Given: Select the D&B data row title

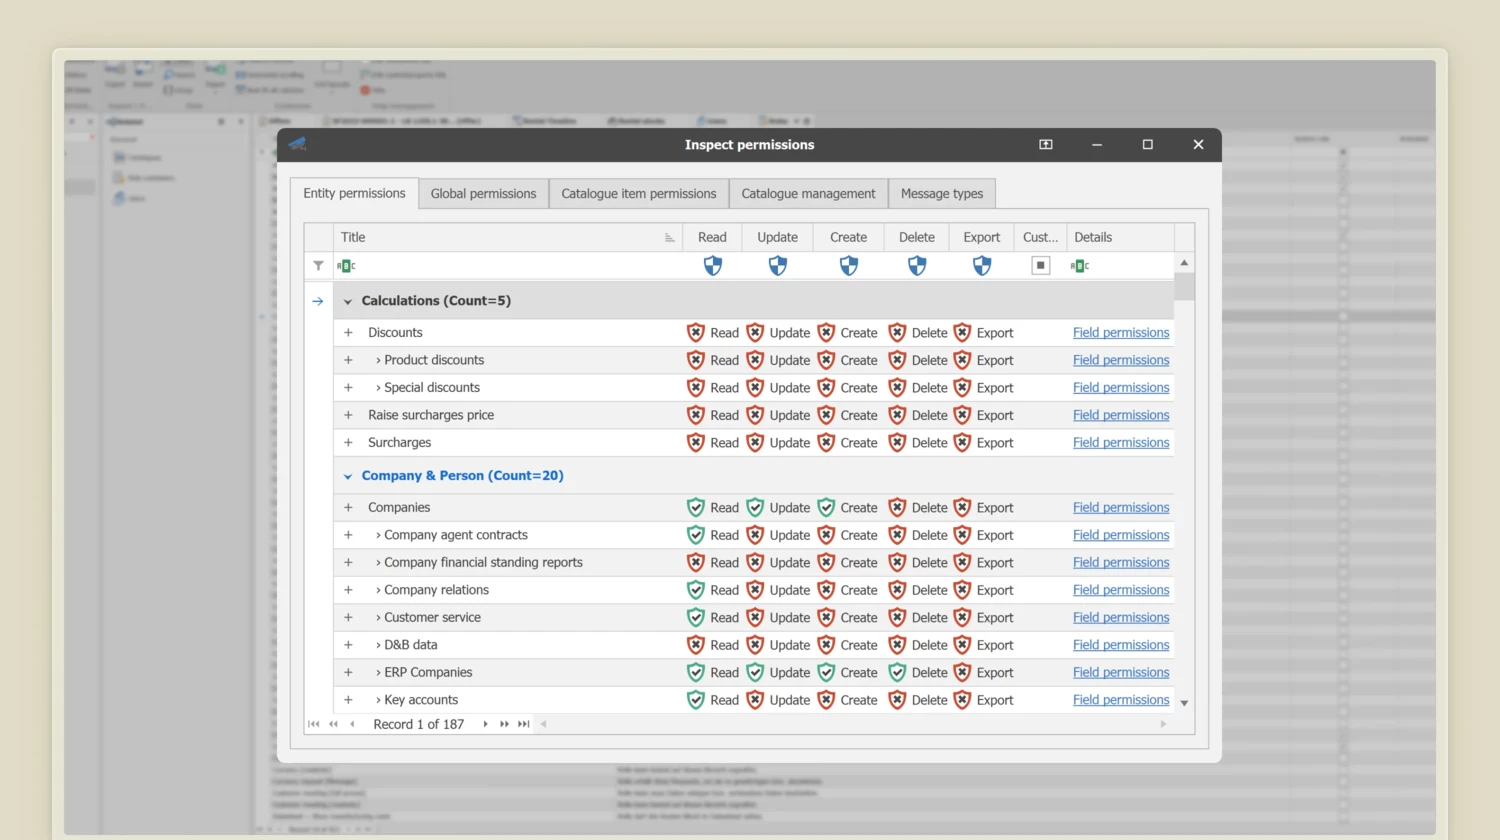Looking at the screenshot, I should coord(411,645).
